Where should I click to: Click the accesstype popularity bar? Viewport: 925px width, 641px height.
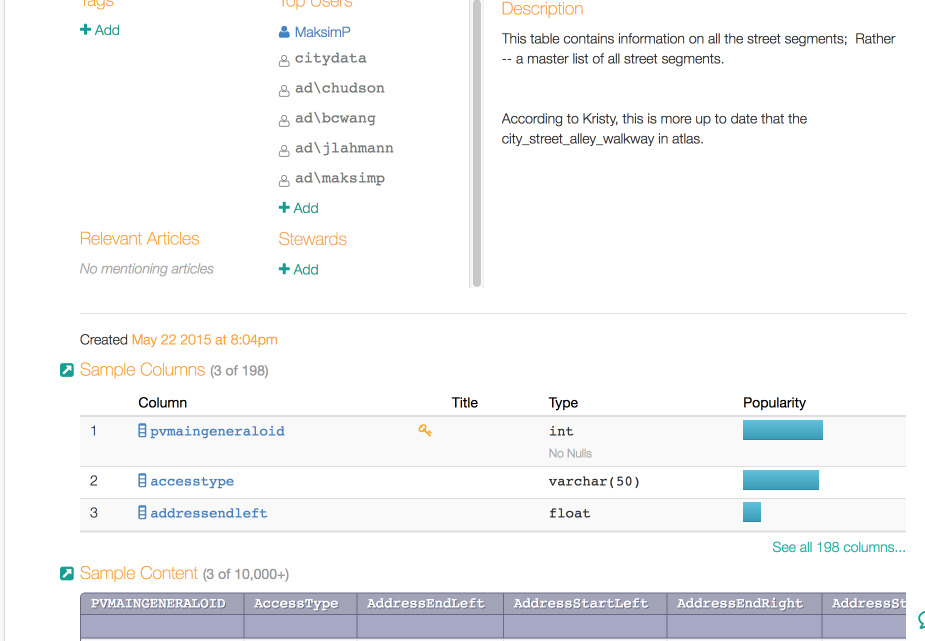coord(780,481)
